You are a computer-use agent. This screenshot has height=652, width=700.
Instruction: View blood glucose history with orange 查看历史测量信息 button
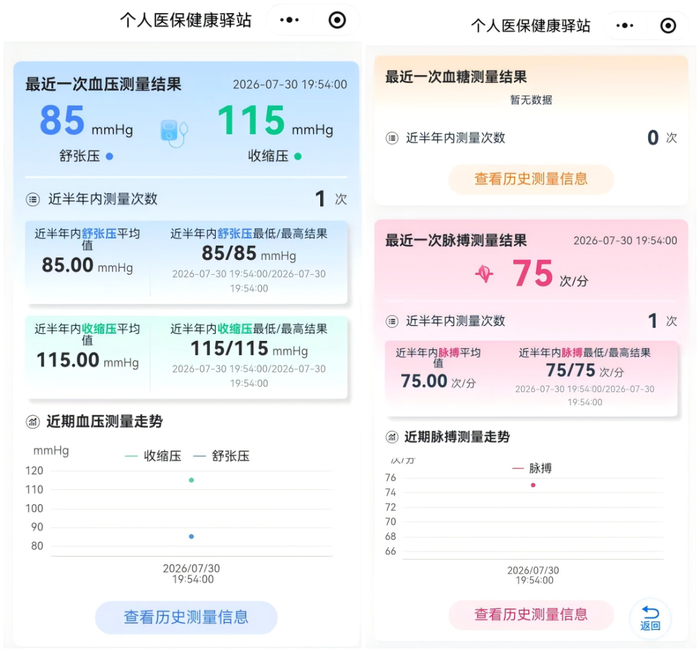[531, 179]
